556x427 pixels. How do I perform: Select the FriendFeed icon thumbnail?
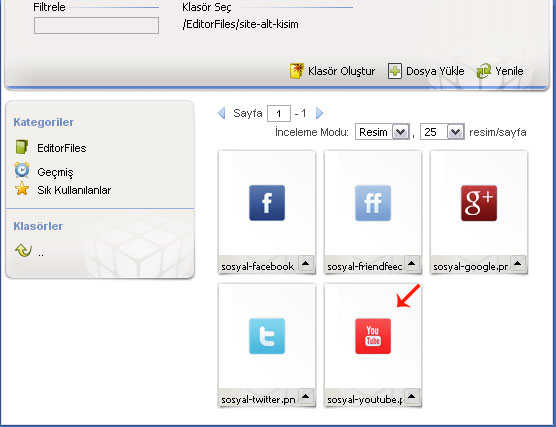click(373, 203)
